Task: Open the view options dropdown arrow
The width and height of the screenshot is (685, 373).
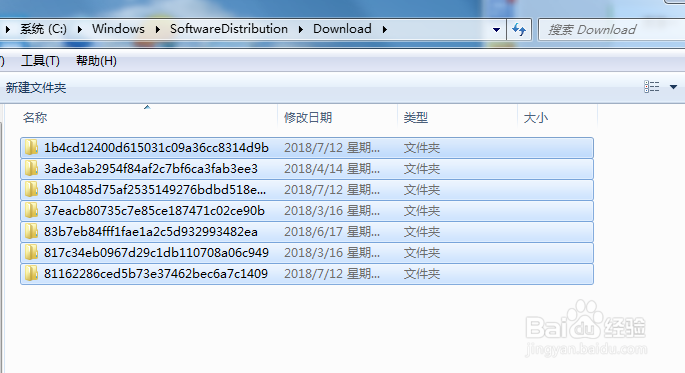Action: coord(673,87)
